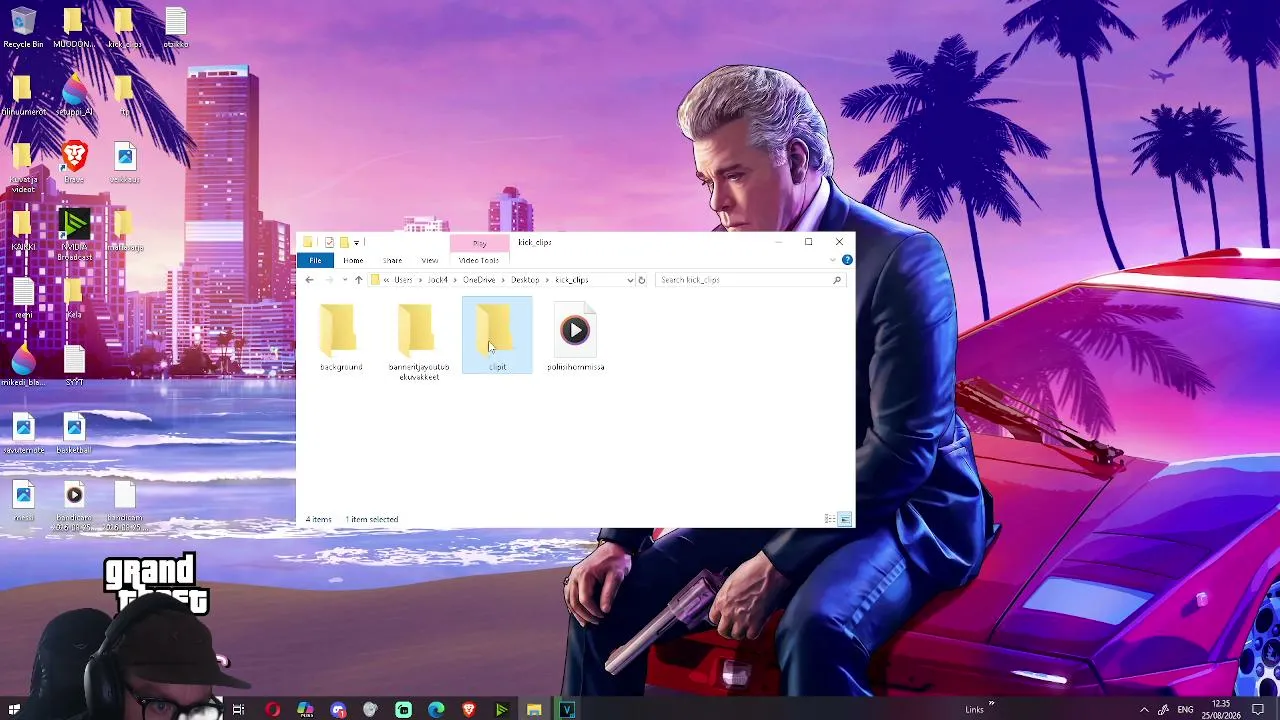
Task: Switch to the Home ribbon tab
Action: point(353,260)
